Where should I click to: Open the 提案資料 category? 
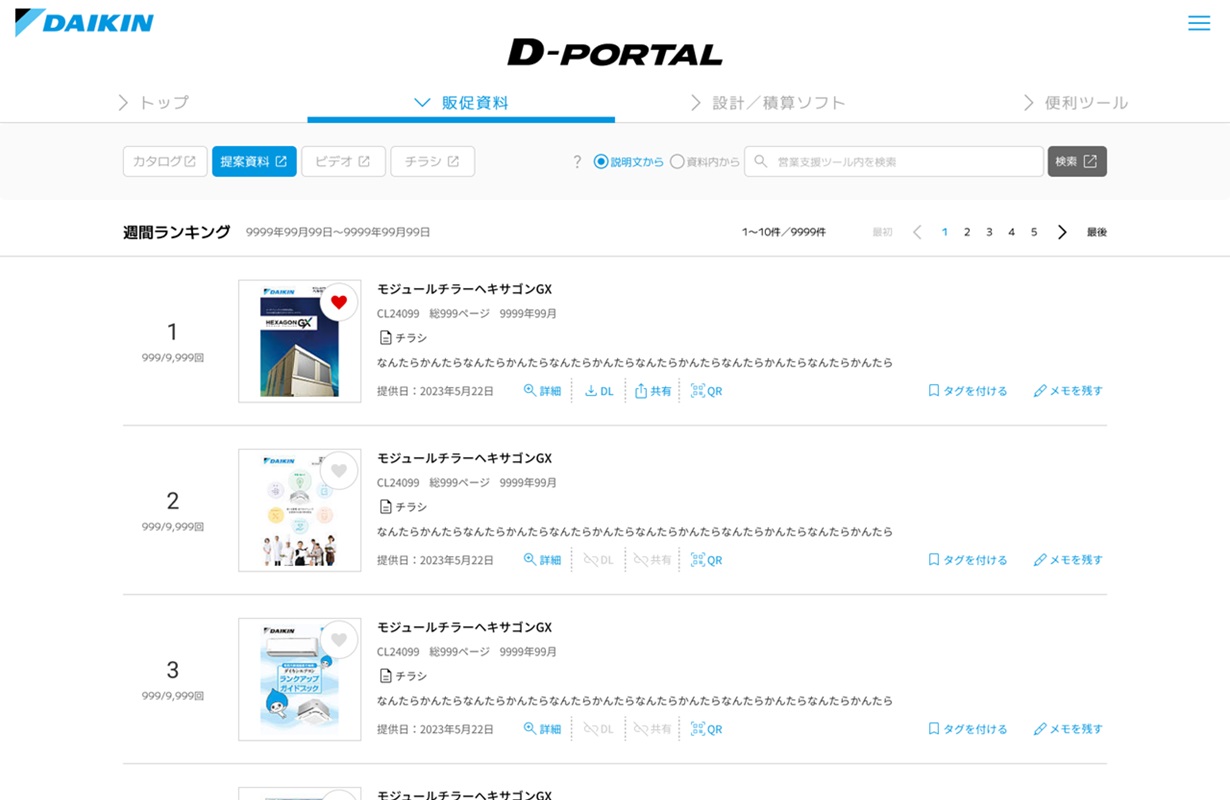(254, 161)
